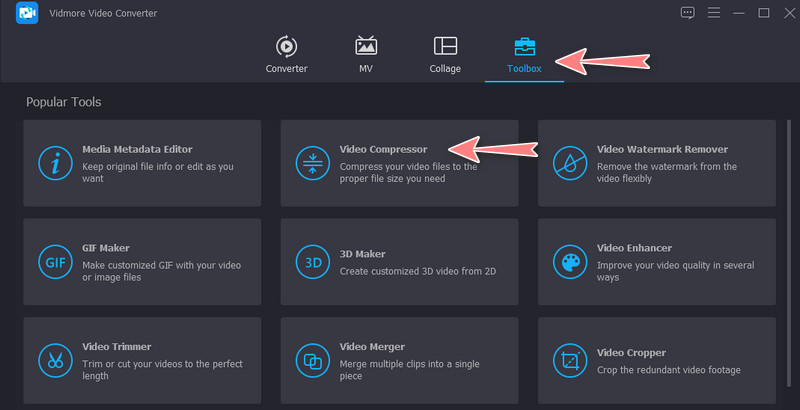Launch the Video Trimmer tool card

142,360
